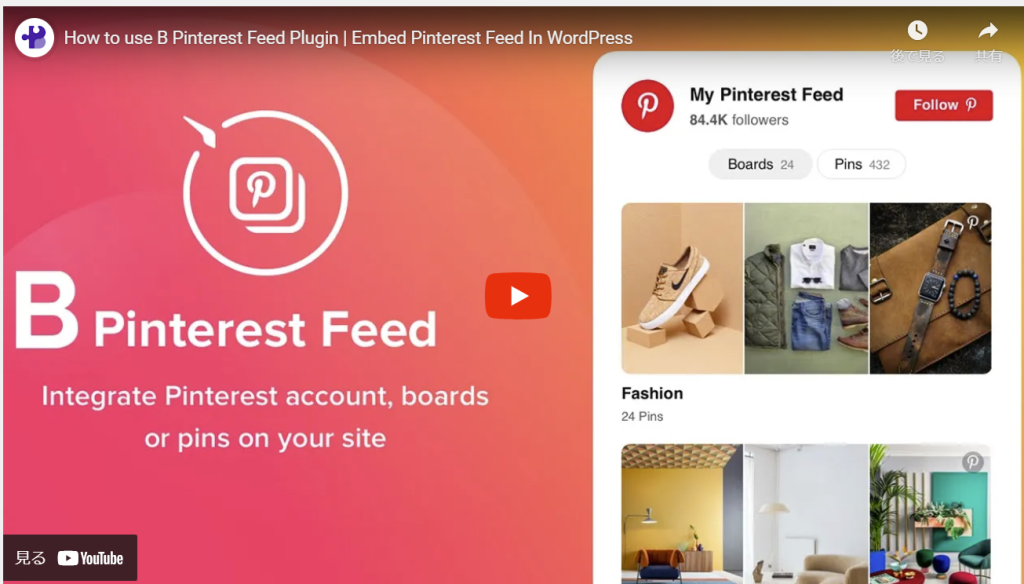Open the white room lamp thumbnail
Screen dimensions: 1024x584
807,514
